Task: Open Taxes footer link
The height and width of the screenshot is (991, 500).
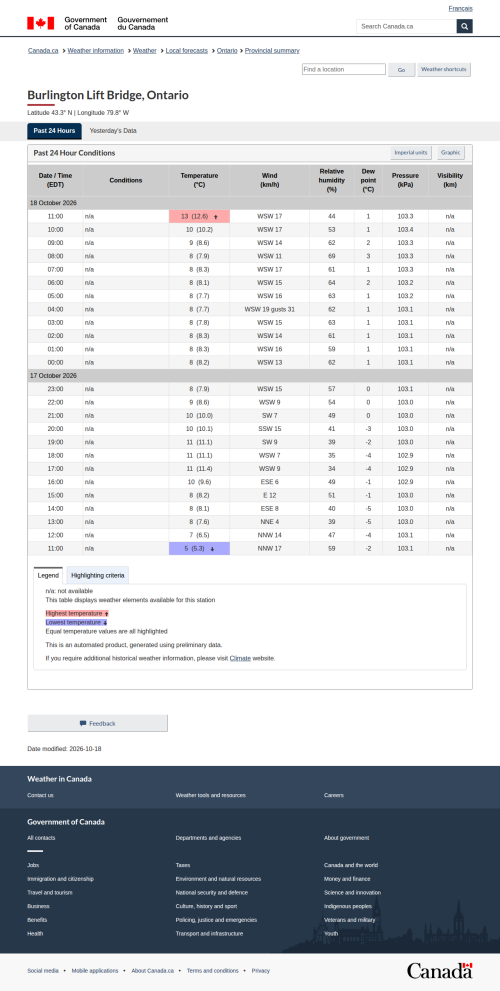Action: click(x=183, y=865)
